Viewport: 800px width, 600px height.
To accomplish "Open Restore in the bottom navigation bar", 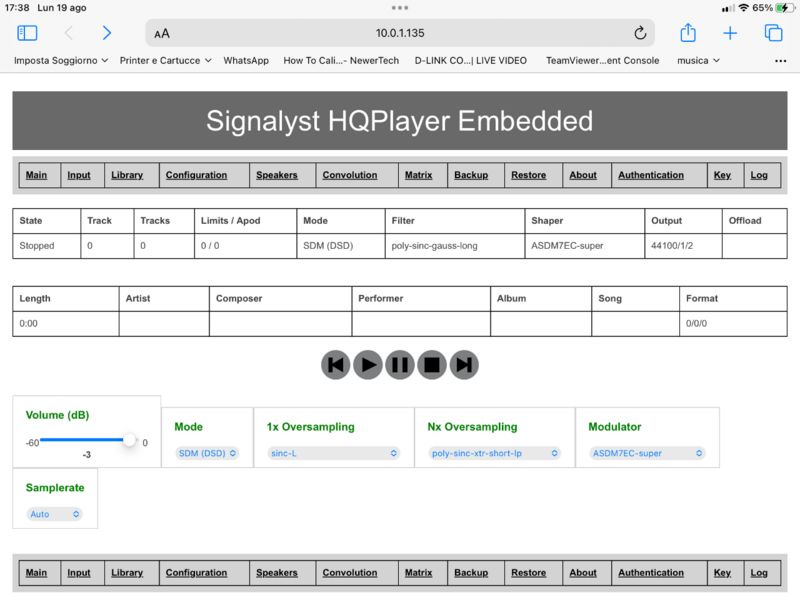I will 529,573.
